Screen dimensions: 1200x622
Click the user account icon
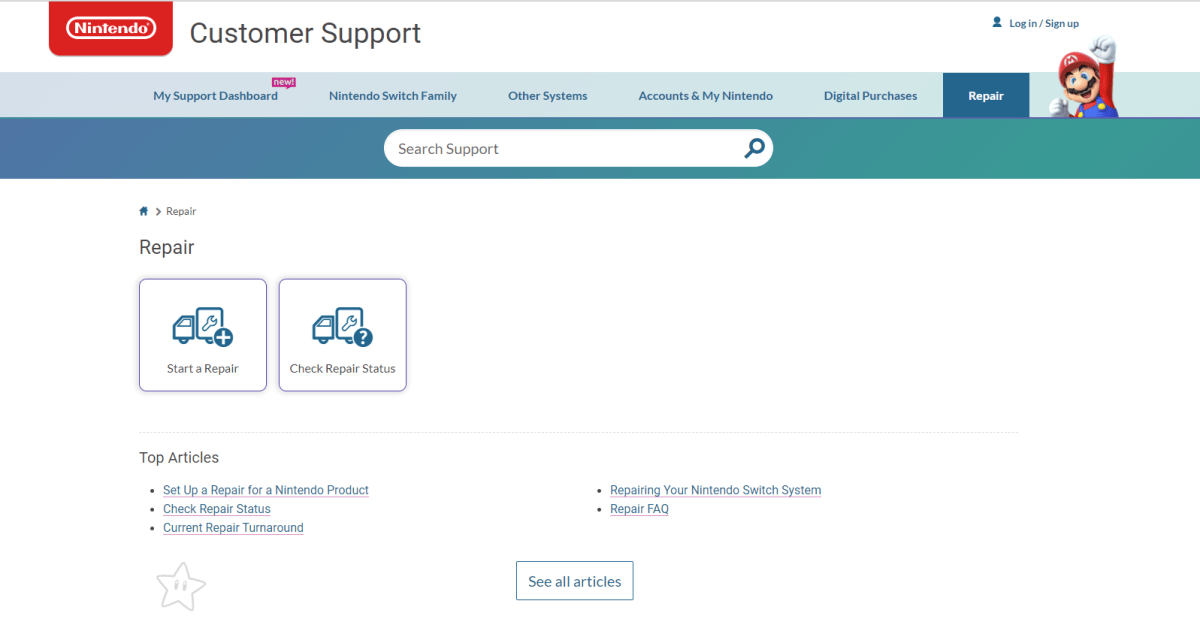tap(997, 22)
